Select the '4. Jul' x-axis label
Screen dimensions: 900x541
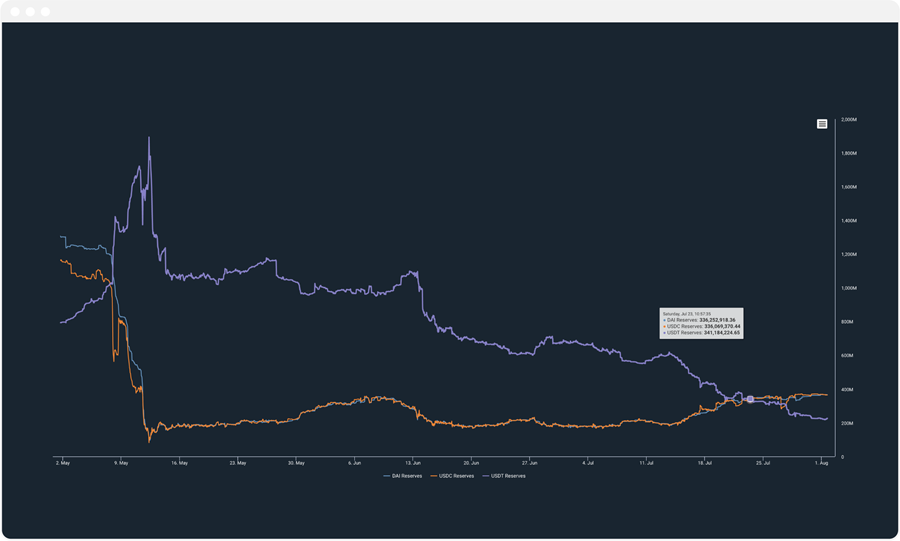point(588,463)
